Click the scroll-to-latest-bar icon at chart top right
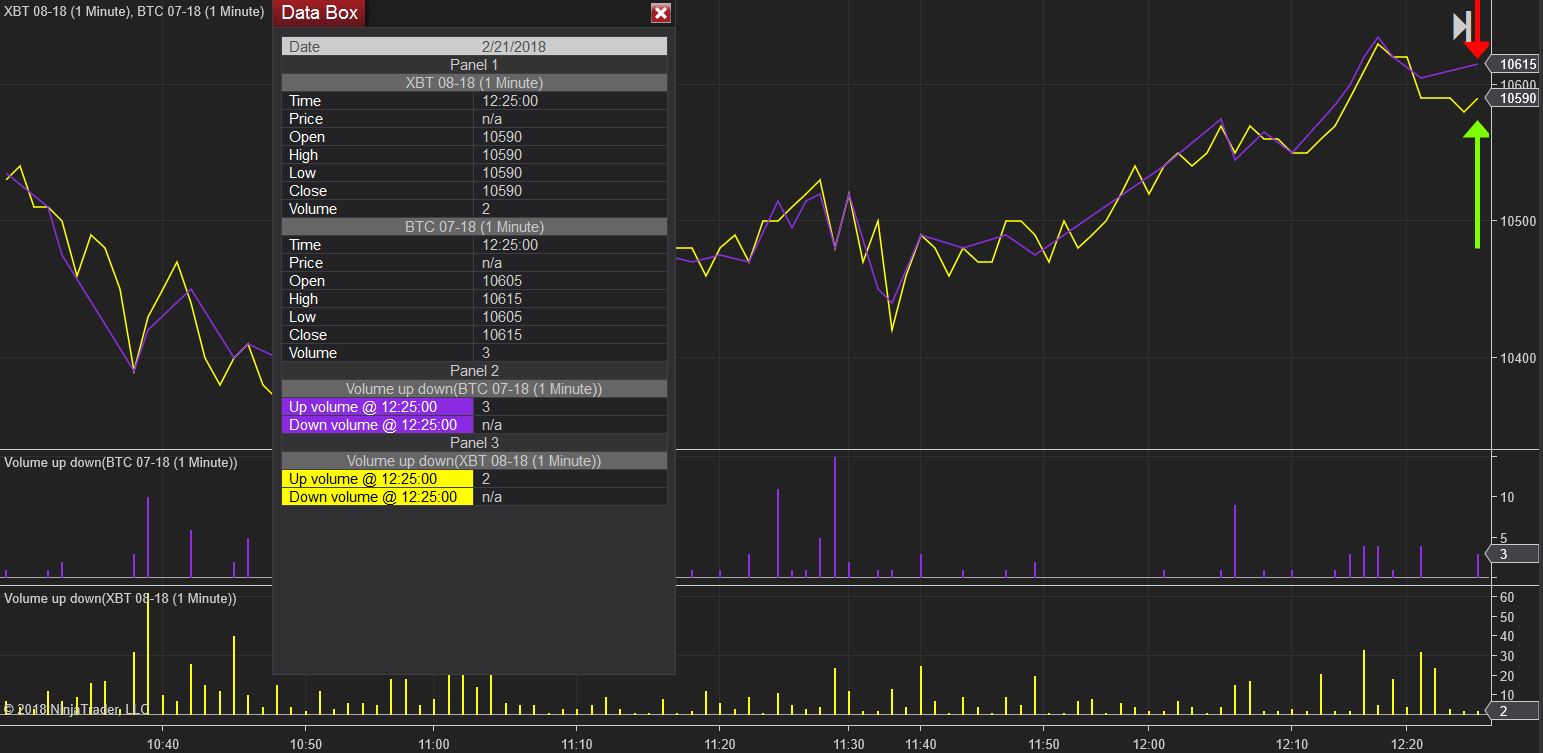The image size is (1543, 753). [1461, 26]
